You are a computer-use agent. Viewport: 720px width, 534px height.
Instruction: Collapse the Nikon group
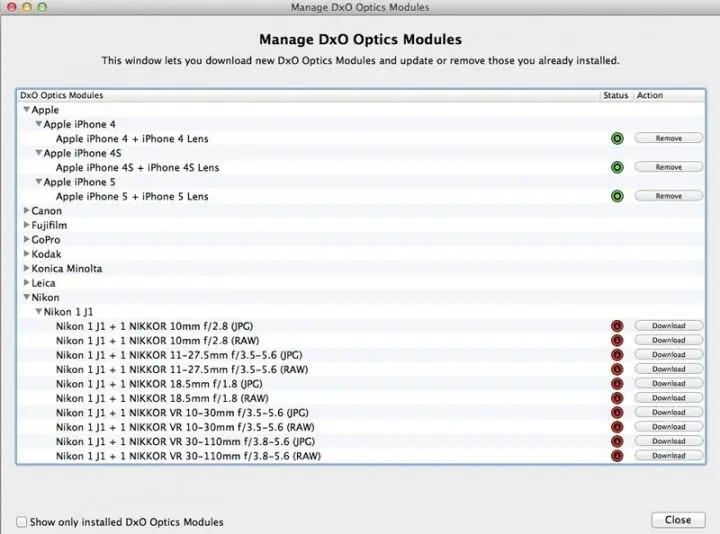(27, 297)
